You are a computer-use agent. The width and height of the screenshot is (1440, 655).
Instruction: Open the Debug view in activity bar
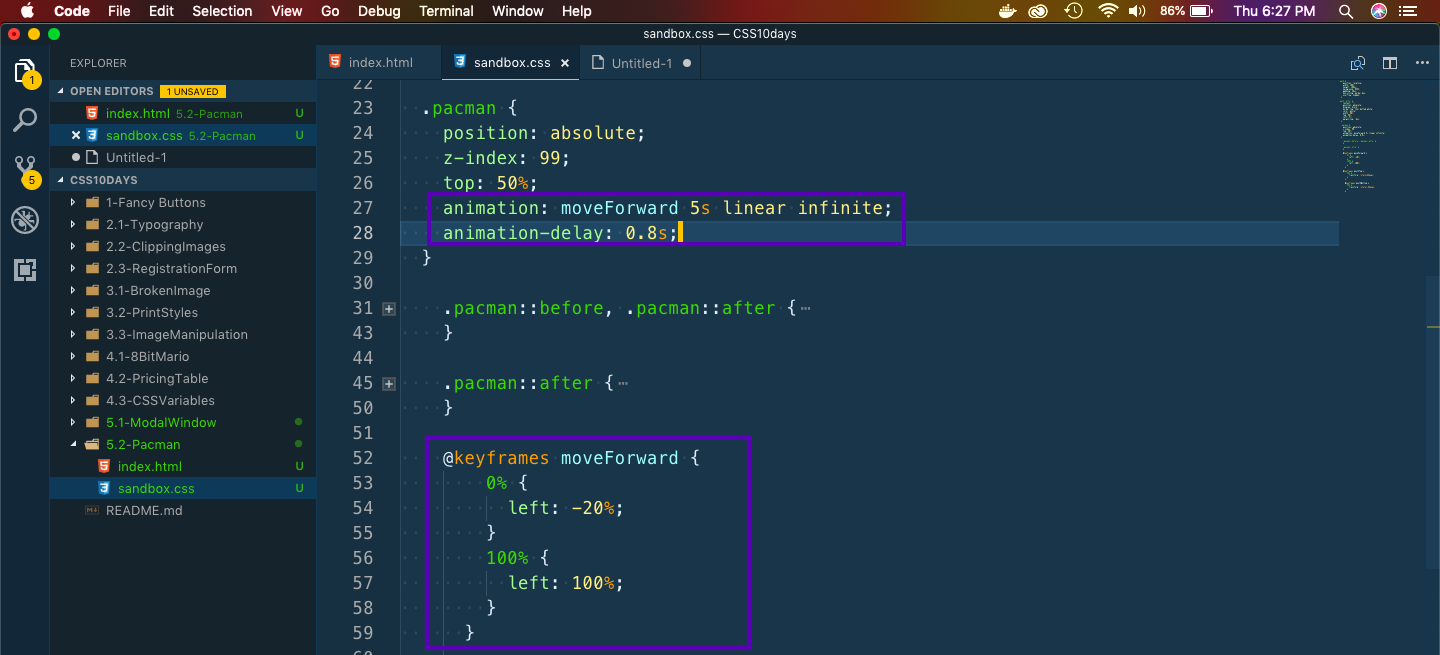25,220
